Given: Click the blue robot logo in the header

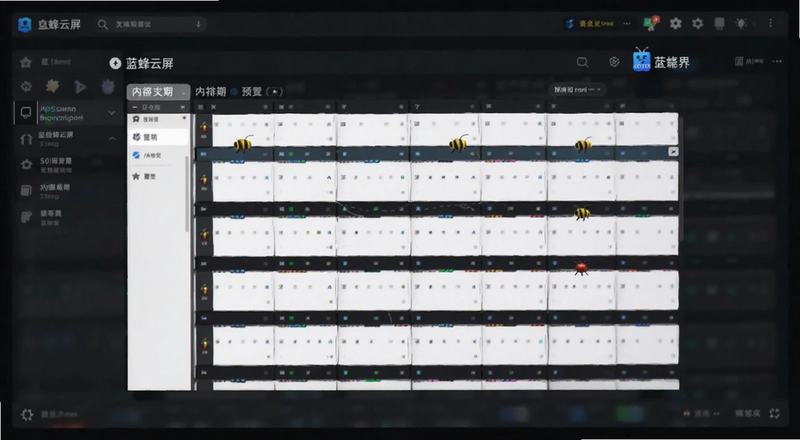Looking at the screenshot, I should point(641,60).
